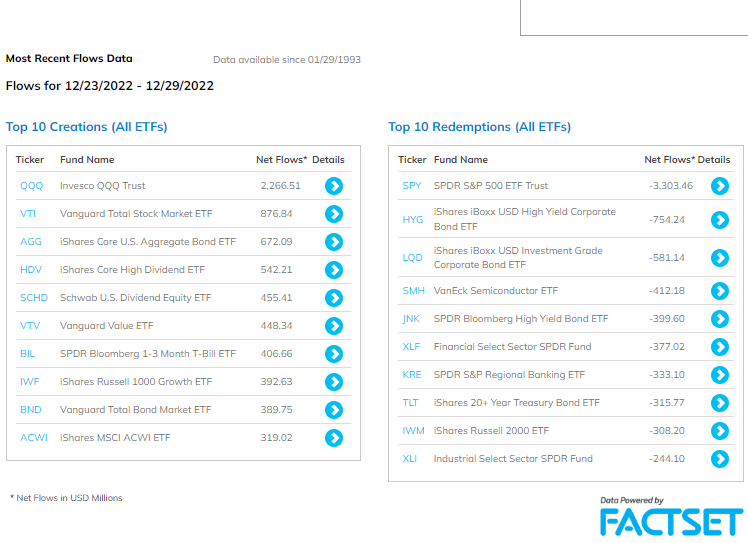Open details arrow for Vanguard Total Bond Market ETF
This screenshot has width=748, height=543.
coord(334,410)
